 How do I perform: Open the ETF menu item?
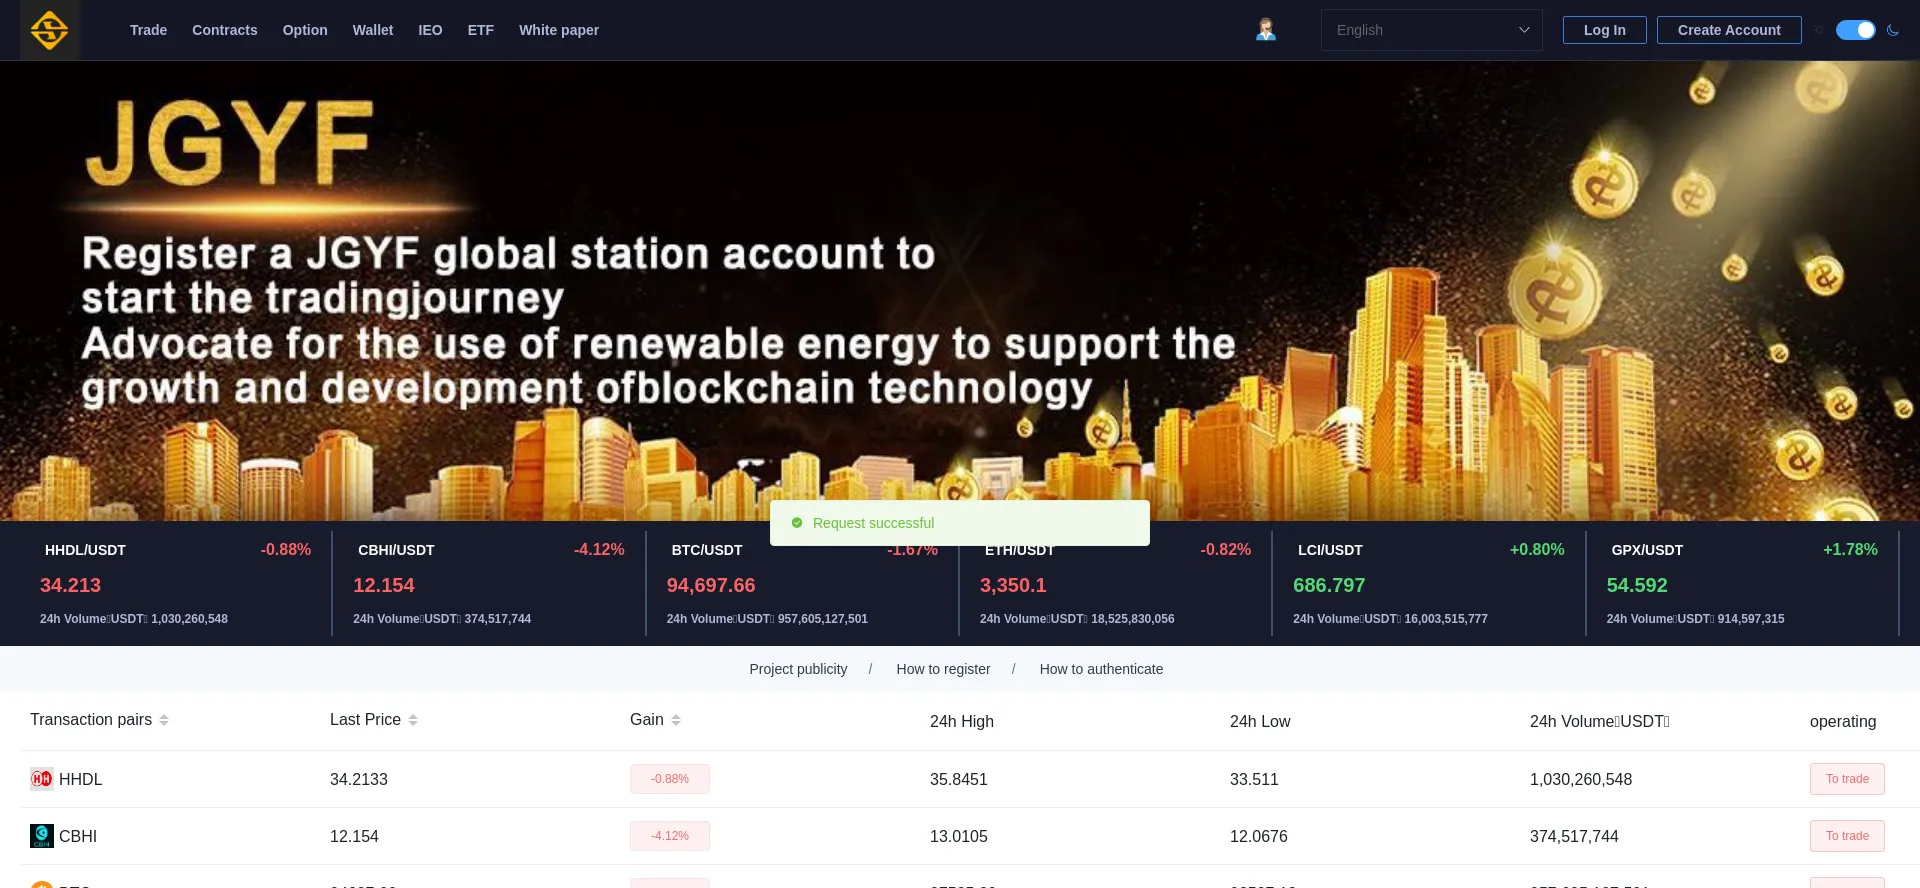[481, 30]
